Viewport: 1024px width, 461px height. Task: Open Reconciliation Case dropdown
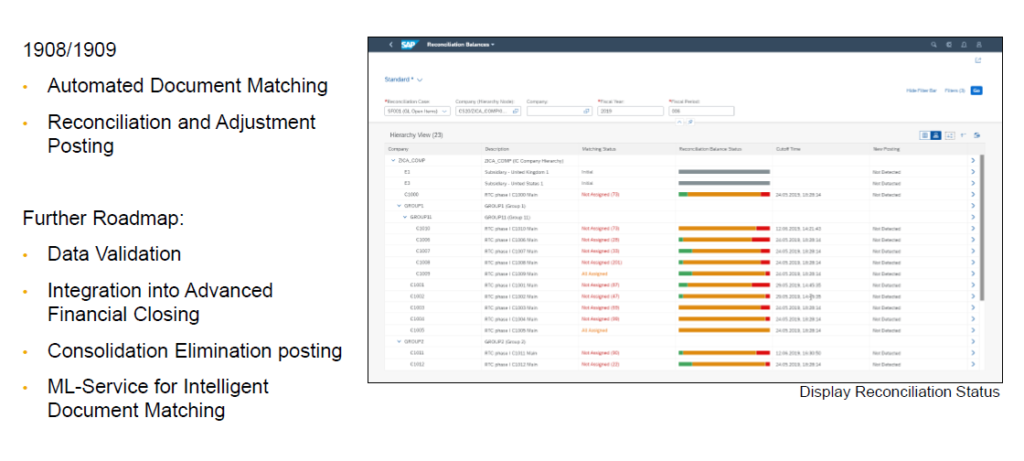click(x=444, y=111)
